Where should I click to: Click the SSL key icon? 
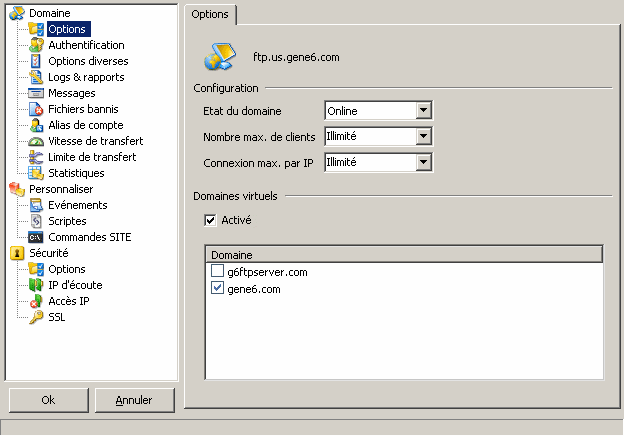coord(36,317)
